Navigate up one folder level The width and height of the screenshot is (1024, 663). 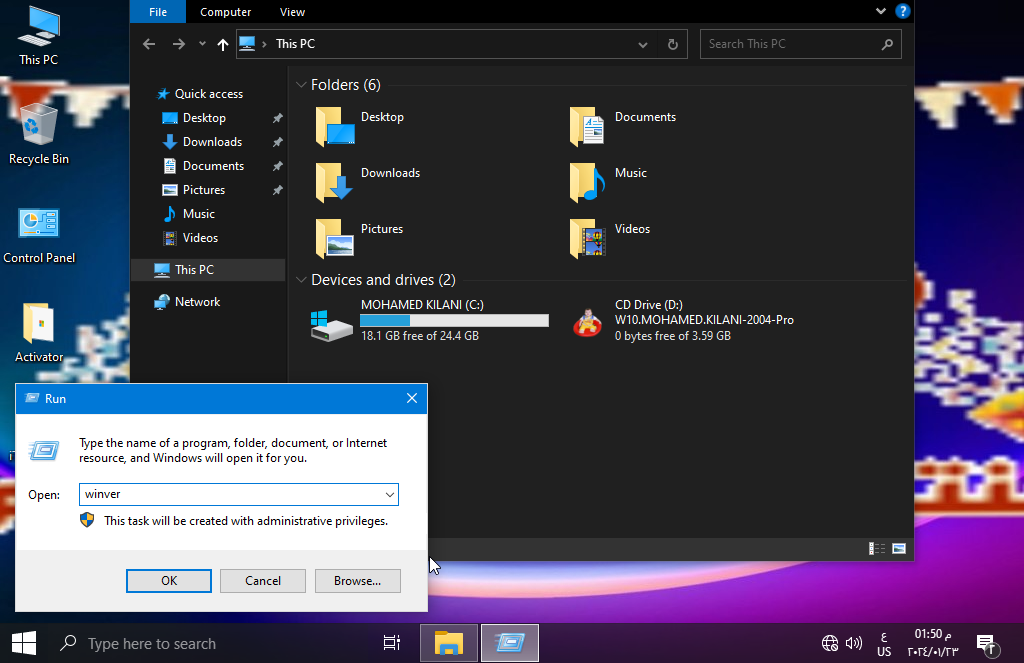tap(223, 44)
